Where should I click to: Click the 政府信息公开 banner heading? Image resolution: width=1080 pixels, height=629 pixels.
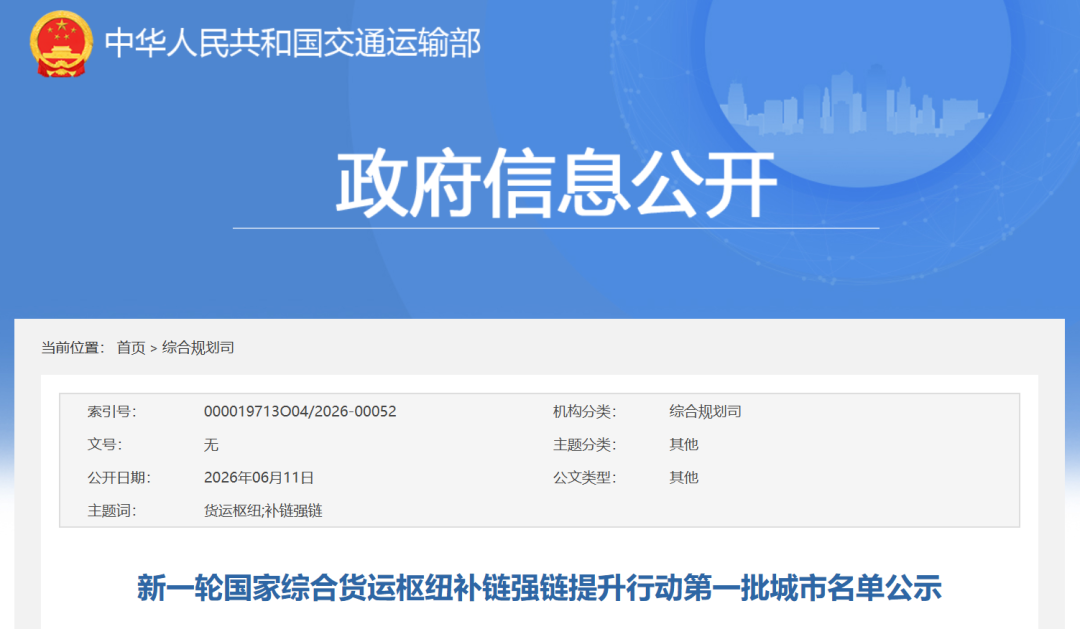(556, 183)
